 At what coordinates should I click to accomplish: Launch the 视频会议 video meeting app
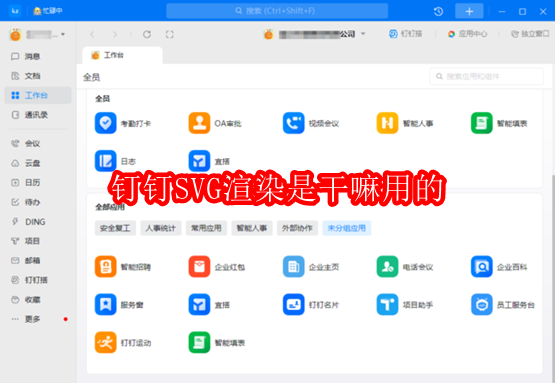point(311,123)
